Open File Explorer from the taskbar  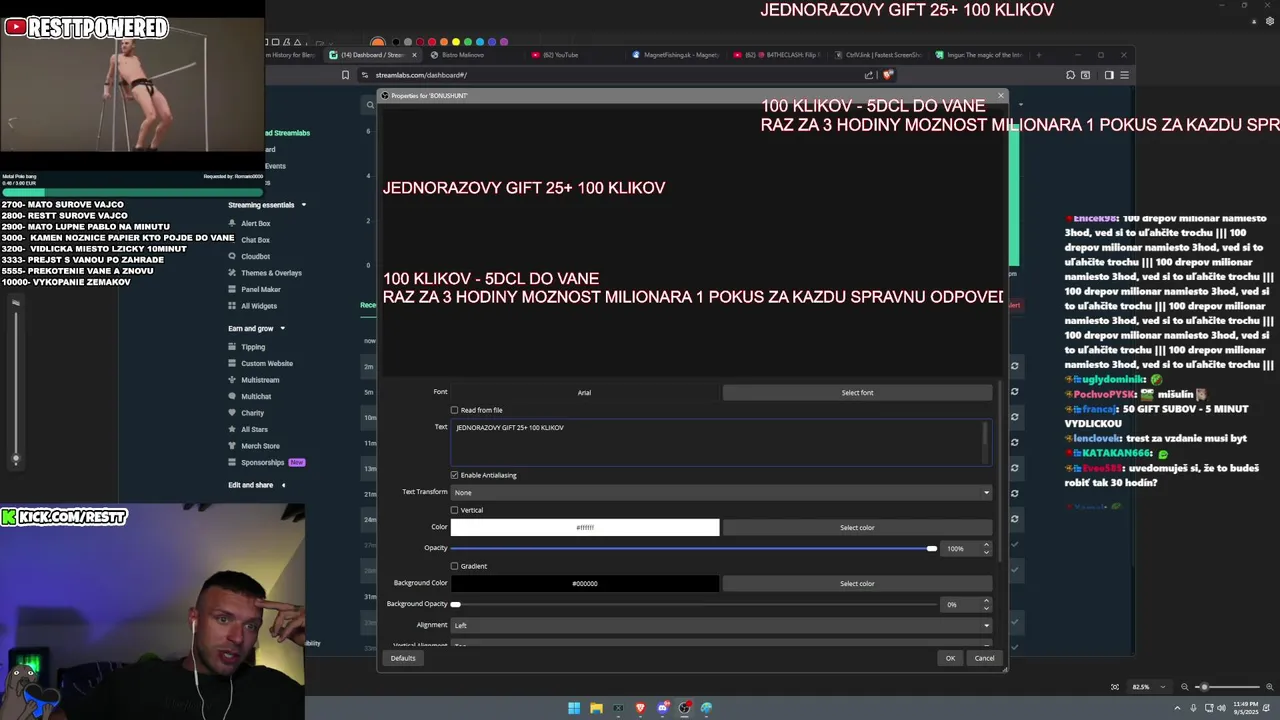pyautogui.click(x=596, y=708)
